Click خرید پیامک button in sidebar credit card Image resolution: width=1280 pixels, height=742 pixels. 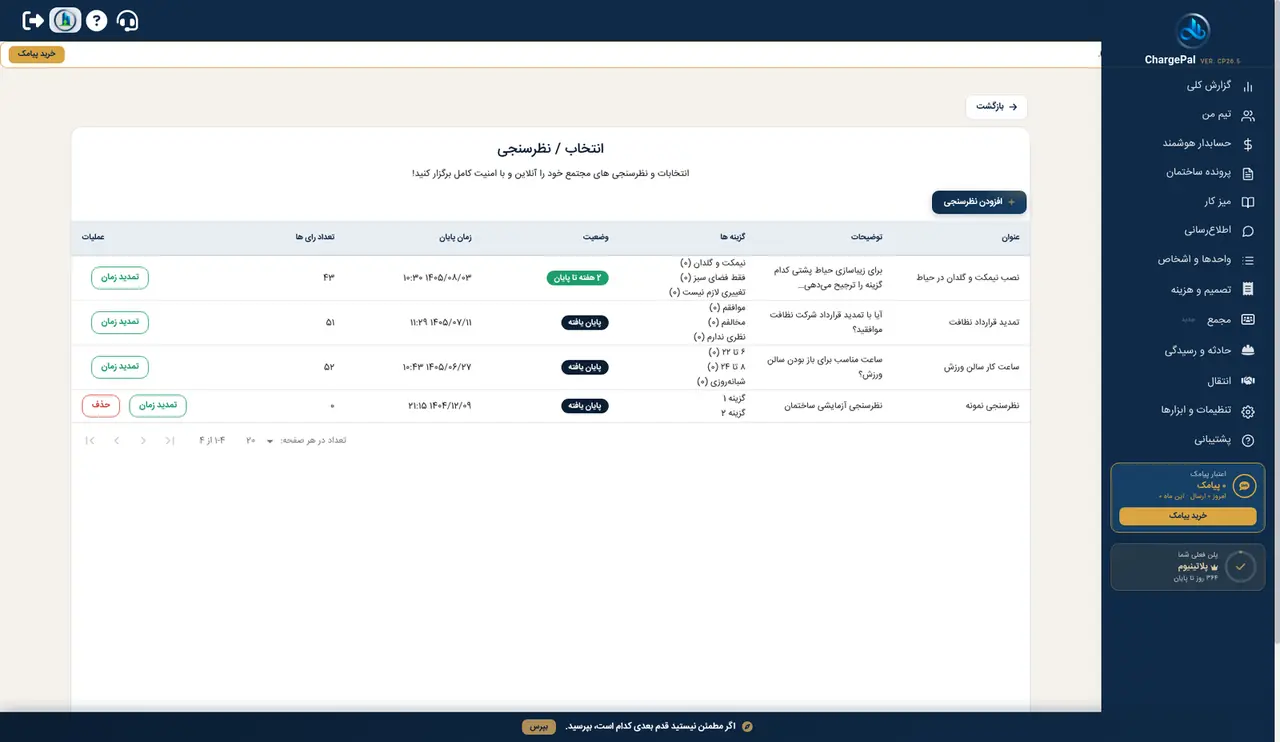click(x=1188, y=516)
